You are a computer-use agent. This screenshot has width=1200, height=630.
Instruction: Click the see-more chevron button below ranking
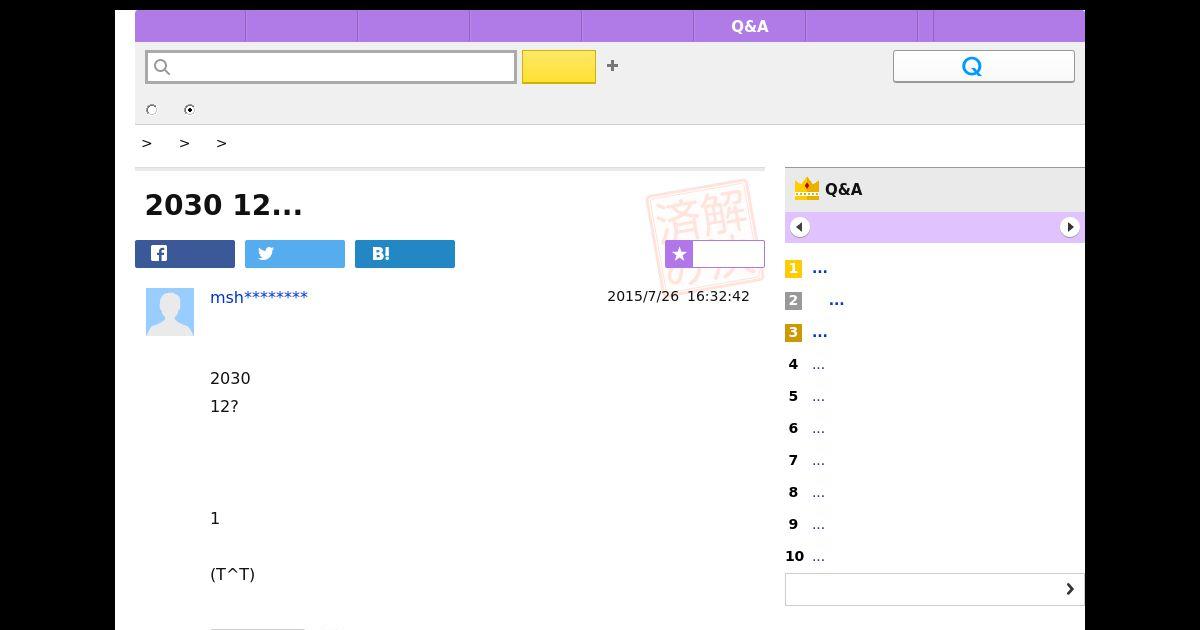coord(935,589)
